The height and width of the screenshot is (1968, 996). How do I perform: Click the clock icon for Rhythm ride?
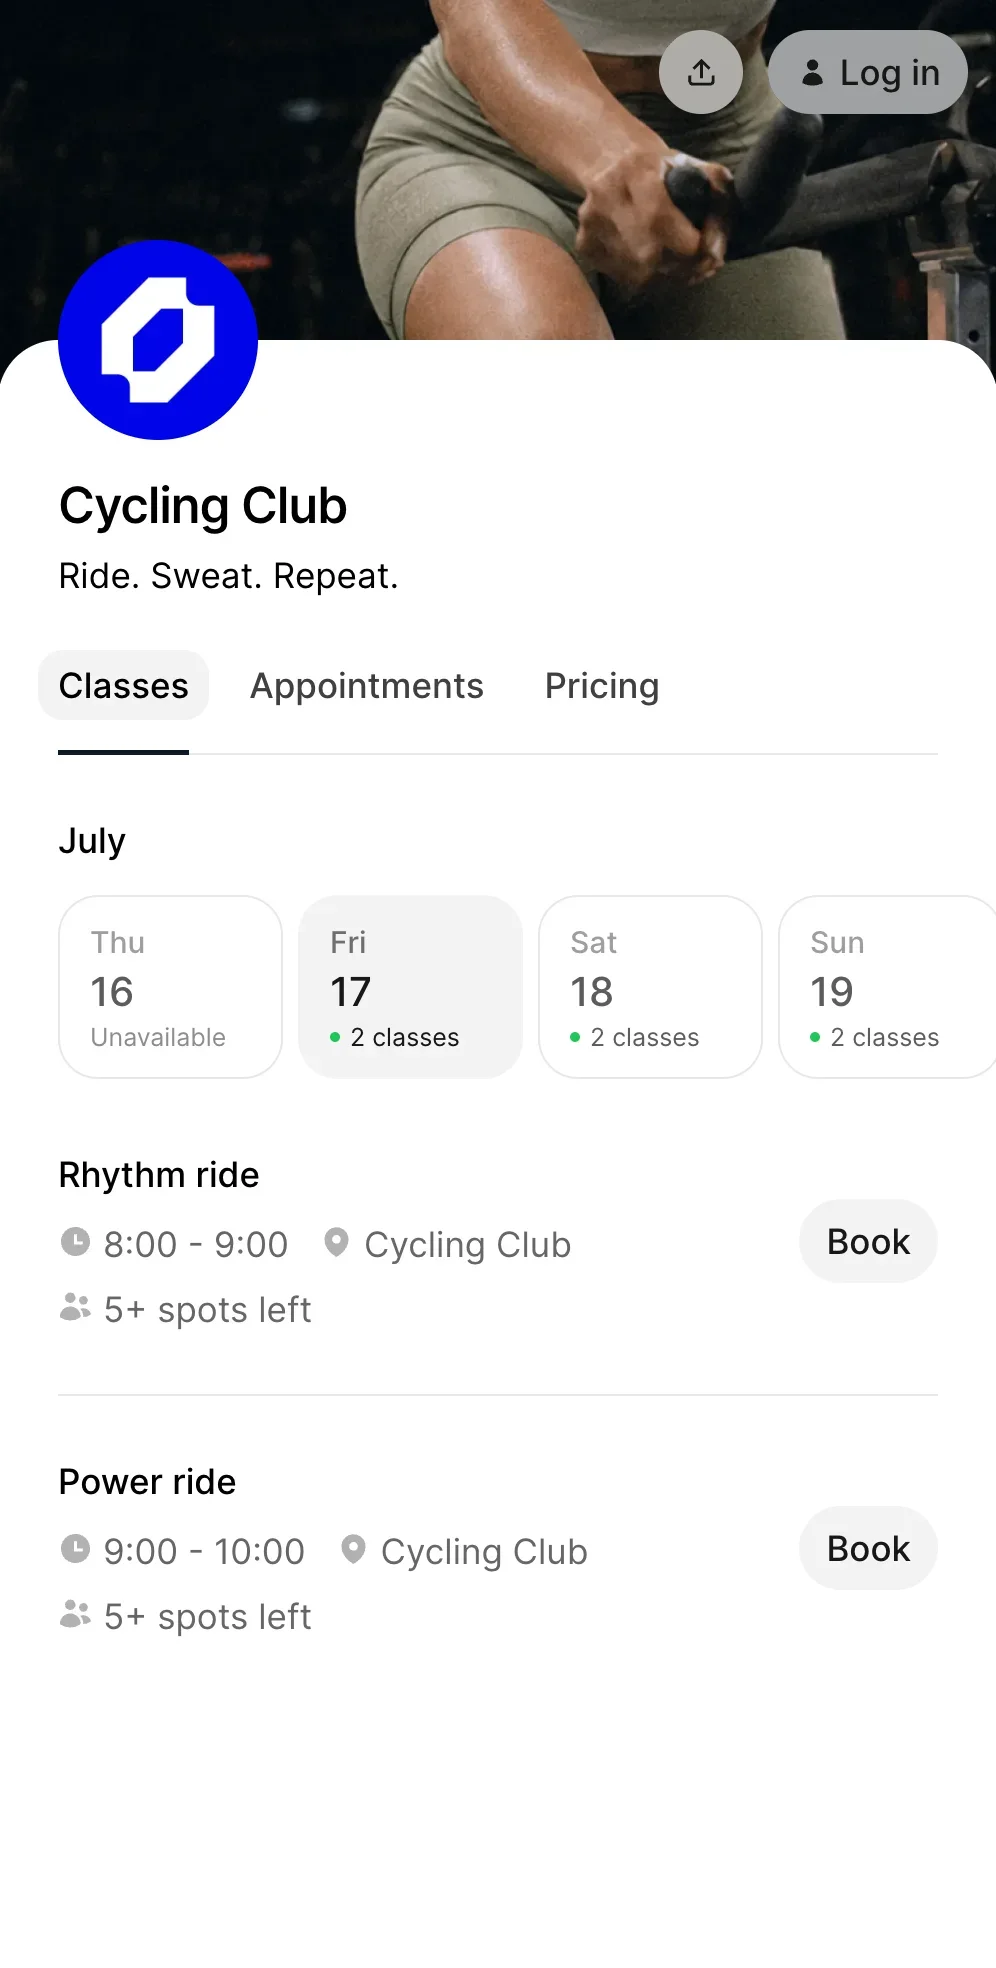[75, 1242]
